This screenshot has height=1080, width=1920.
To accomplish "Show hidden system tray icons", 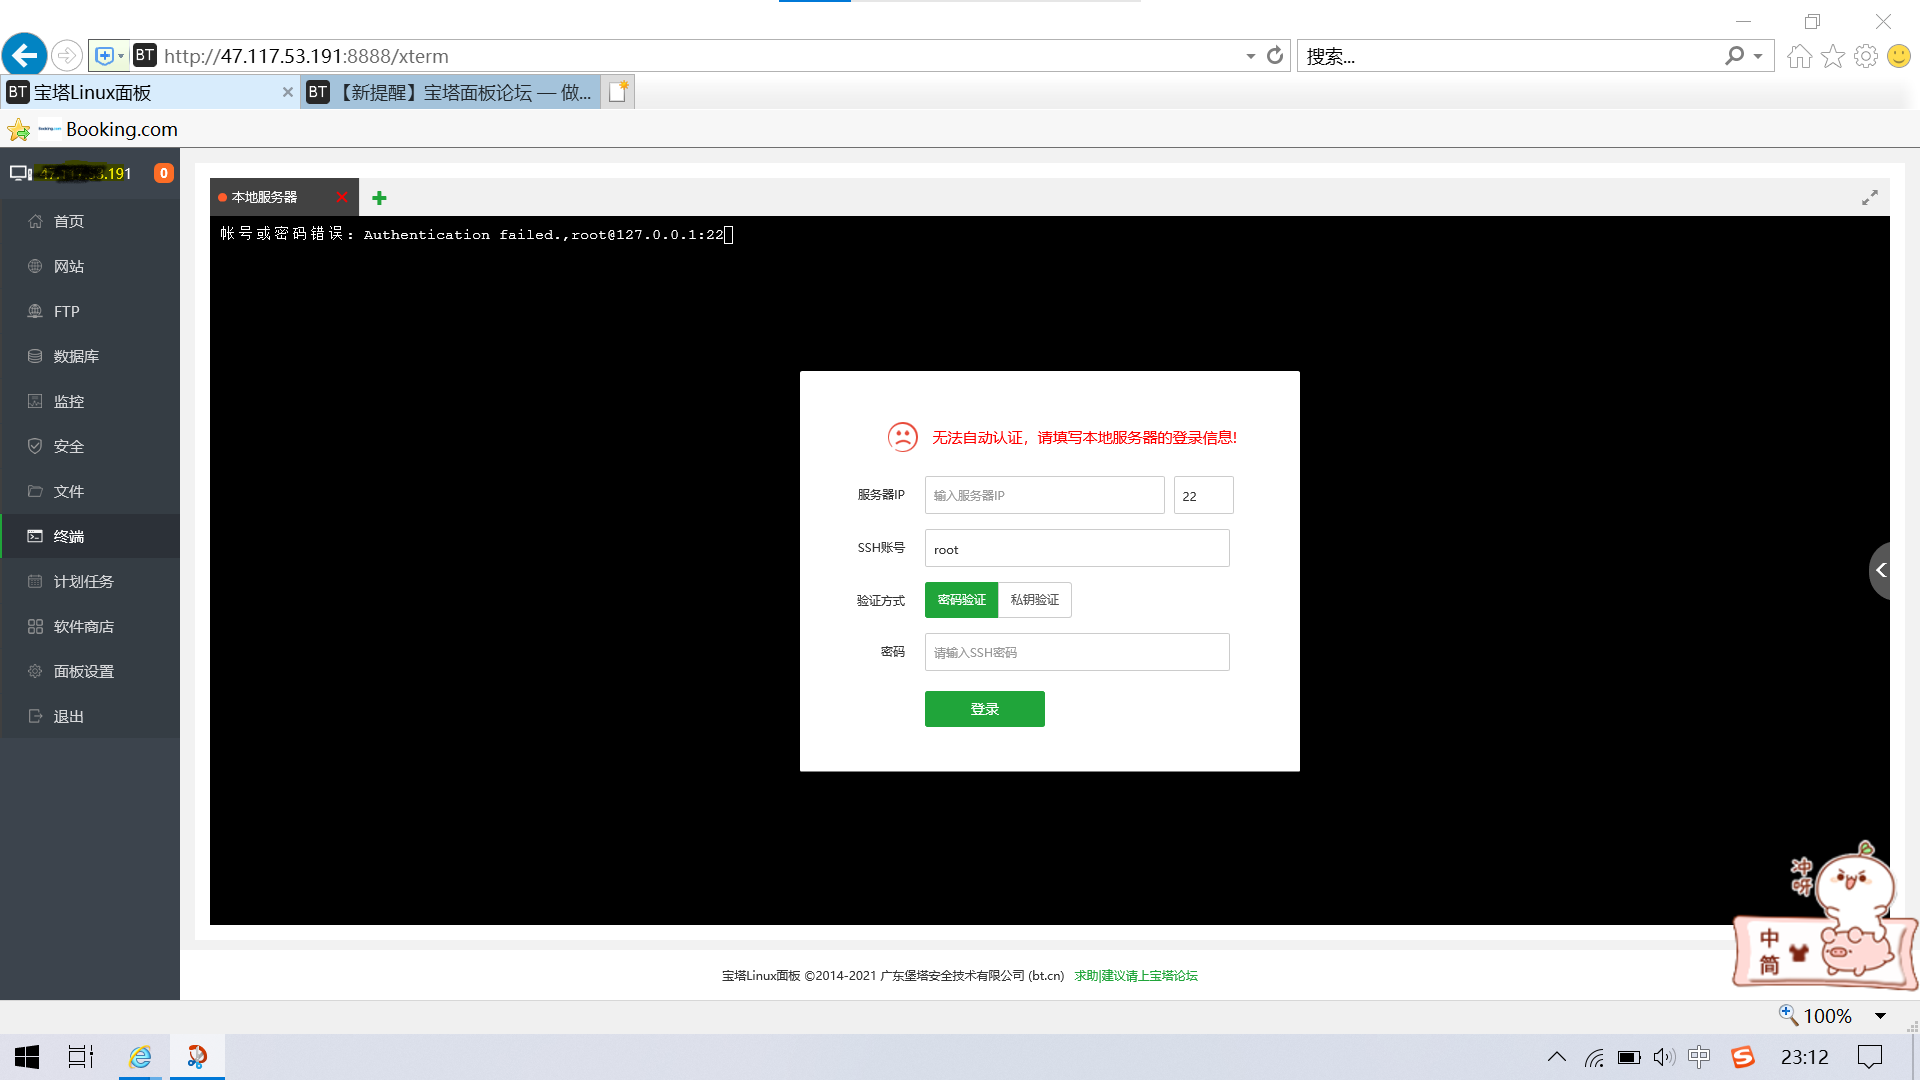I will pyautogui.click(x=1557, y=1057).
